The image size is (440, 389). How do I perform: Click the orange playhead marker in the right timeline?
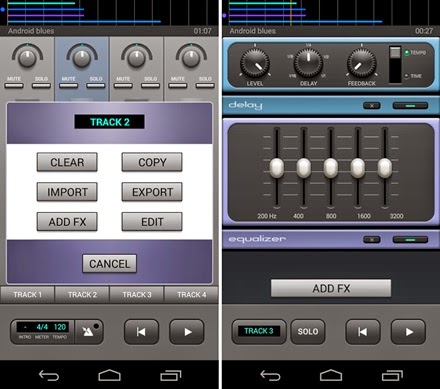click(x=291, y=13)
